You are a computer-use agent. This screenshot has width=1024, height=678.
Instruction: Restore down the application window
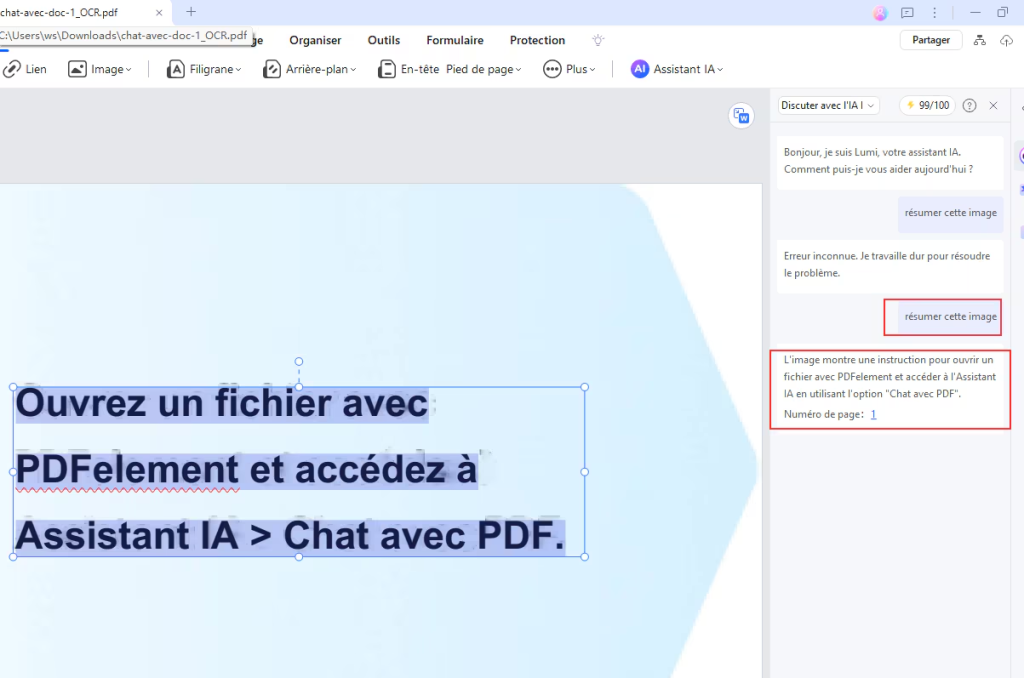tap(1002, 12)
